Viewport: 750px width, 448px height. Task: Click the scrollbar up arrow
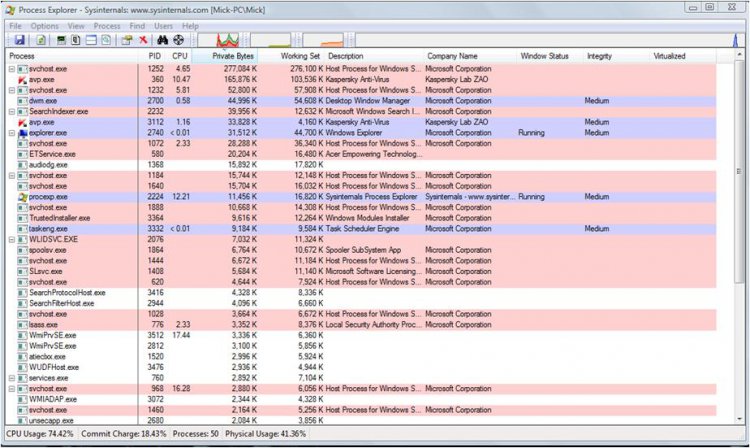click(739, 55)
